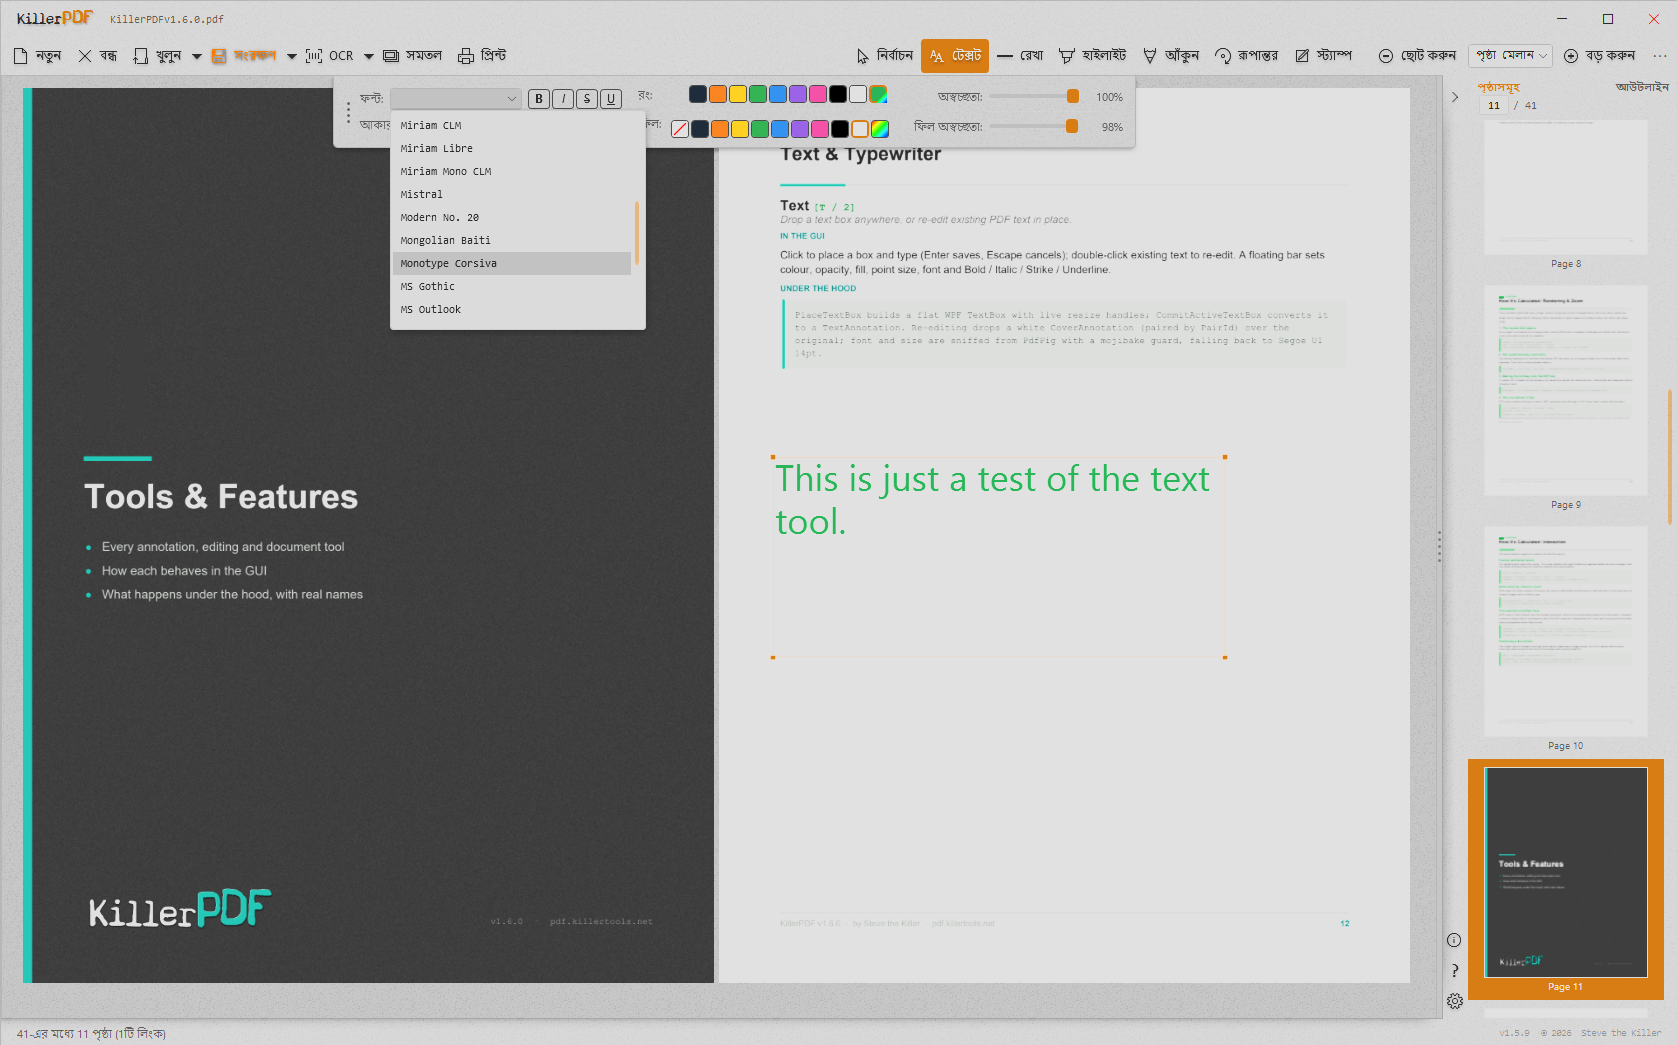The width and height of the screenshot is (1677, 1045).
Task: Activate the টেক্সট text tool
Action: coord(955,56)
